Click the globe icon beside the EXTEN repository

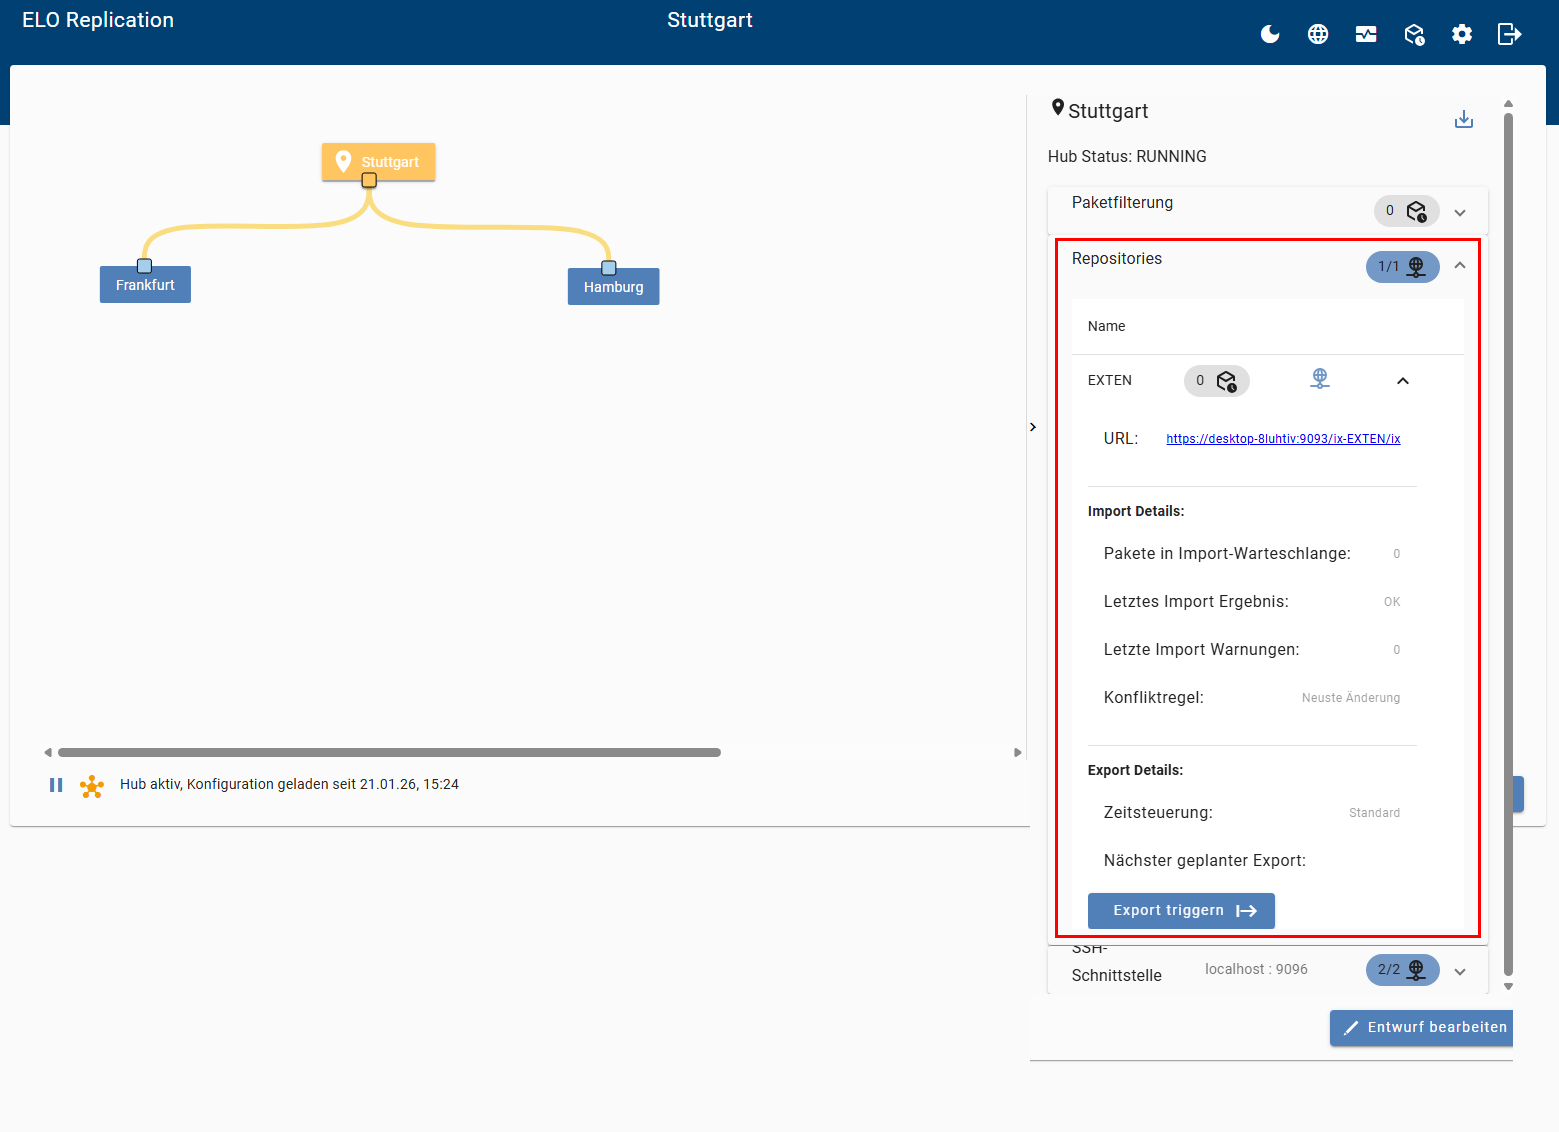tap(1320, 378)
